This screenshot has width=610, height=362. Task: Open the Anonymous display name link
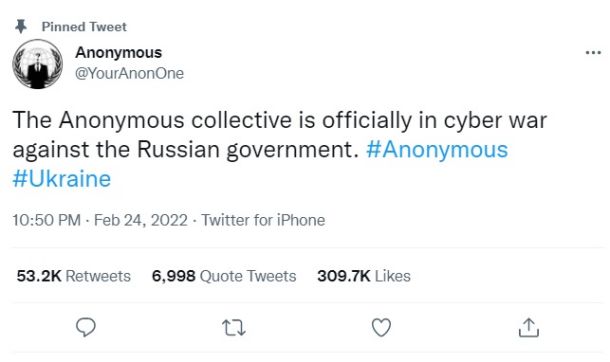[x=118, y=52]
